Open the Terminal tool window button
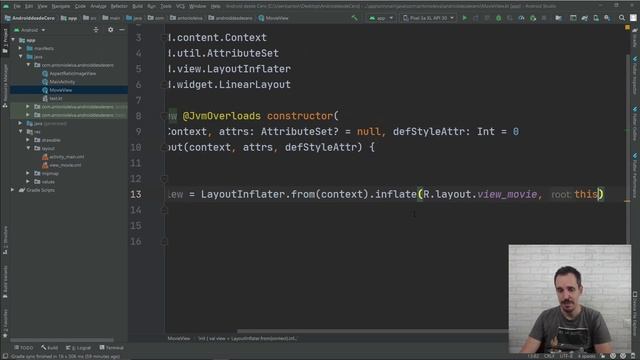Viewport: 640px width, 360px height. [x=111, y=348]
